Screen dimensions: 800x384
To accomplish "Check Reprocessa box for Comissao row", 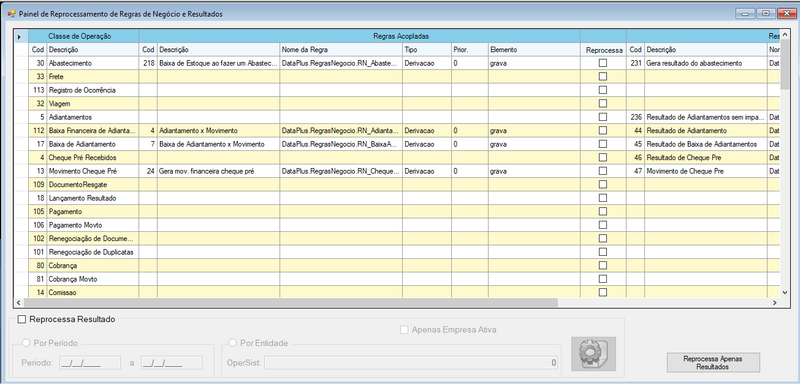I will click(x=603, y=292).
